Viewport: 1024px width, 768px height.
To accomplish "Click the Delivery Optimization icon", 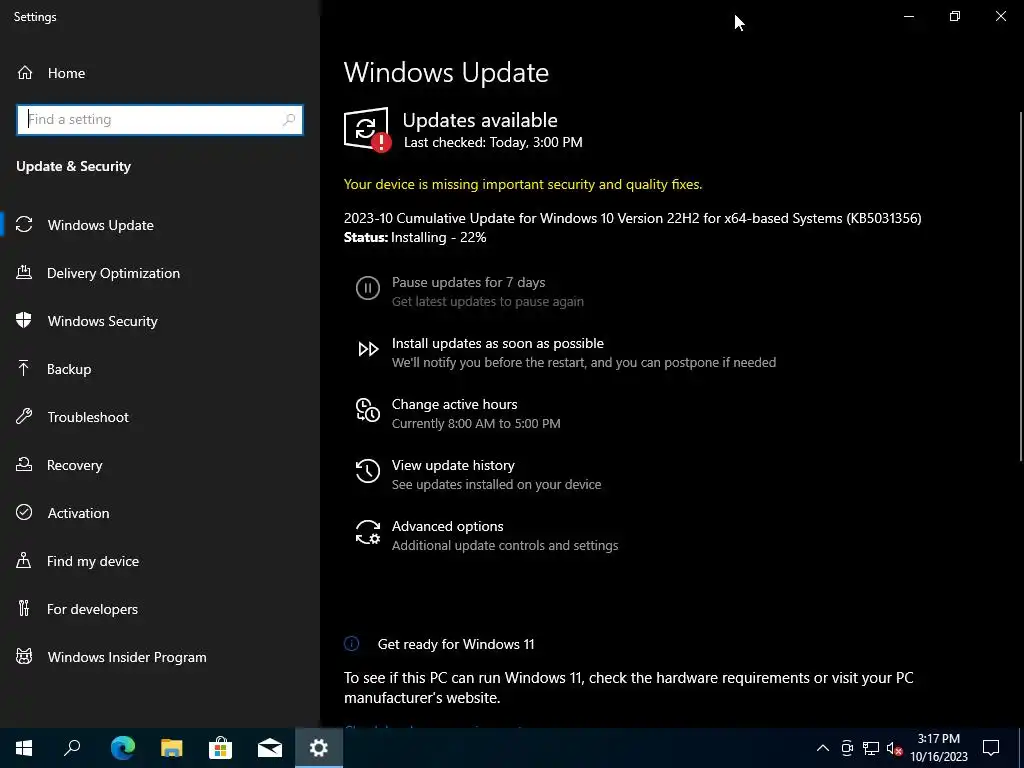I will coord(24,273).
